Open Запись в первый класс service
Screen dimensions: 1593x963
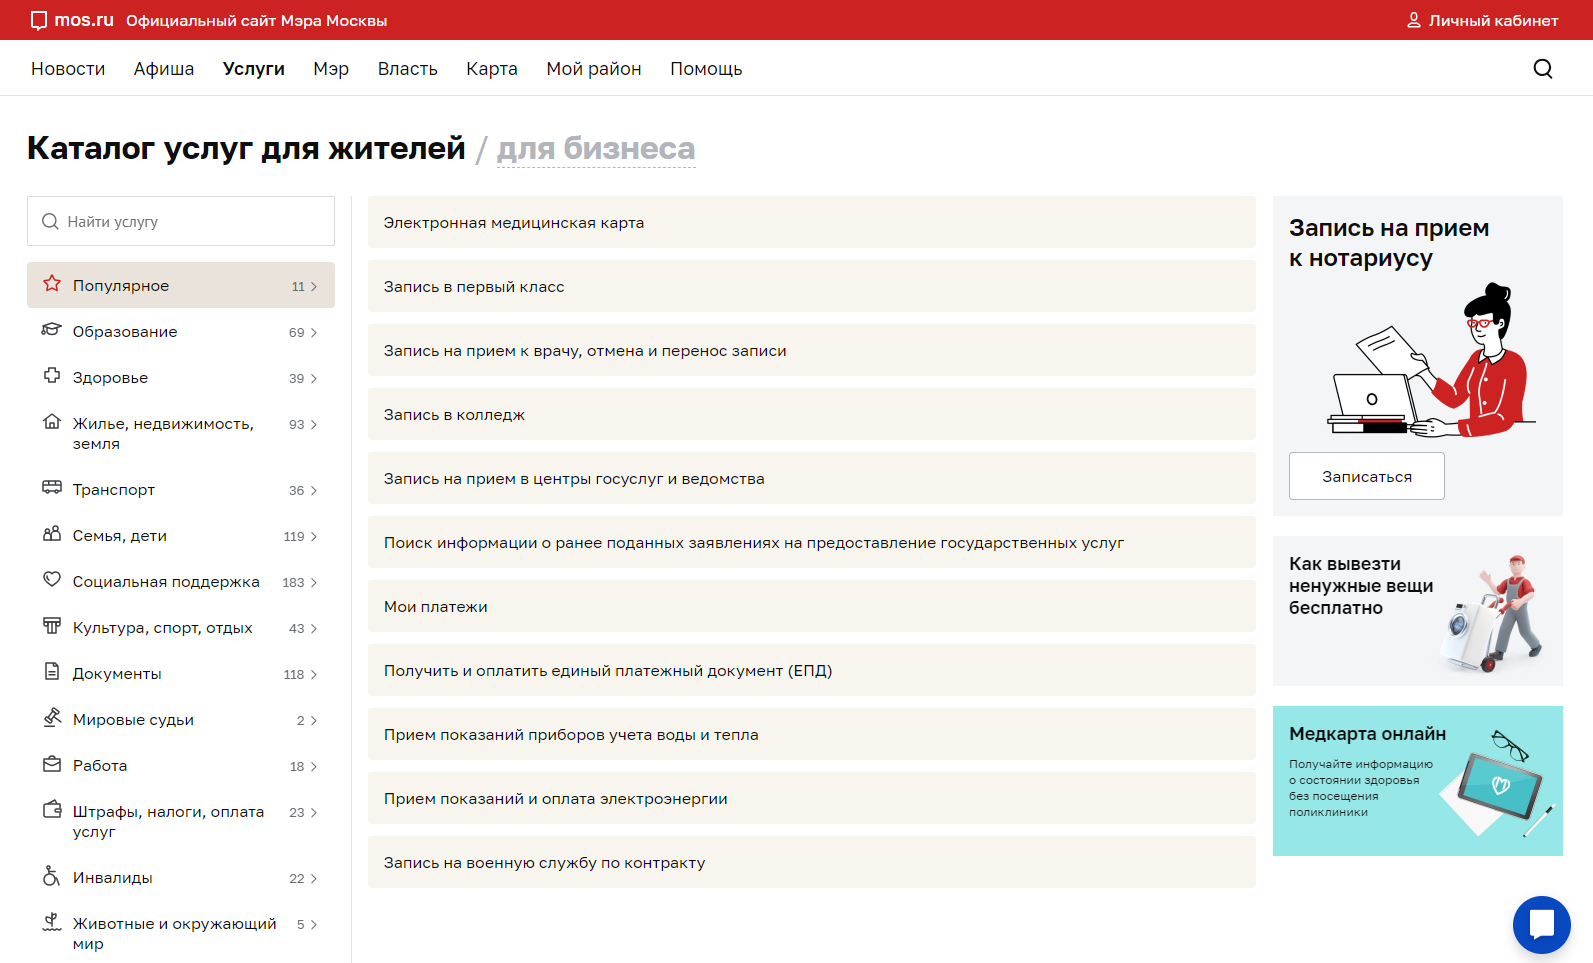[x=812, y=286]
